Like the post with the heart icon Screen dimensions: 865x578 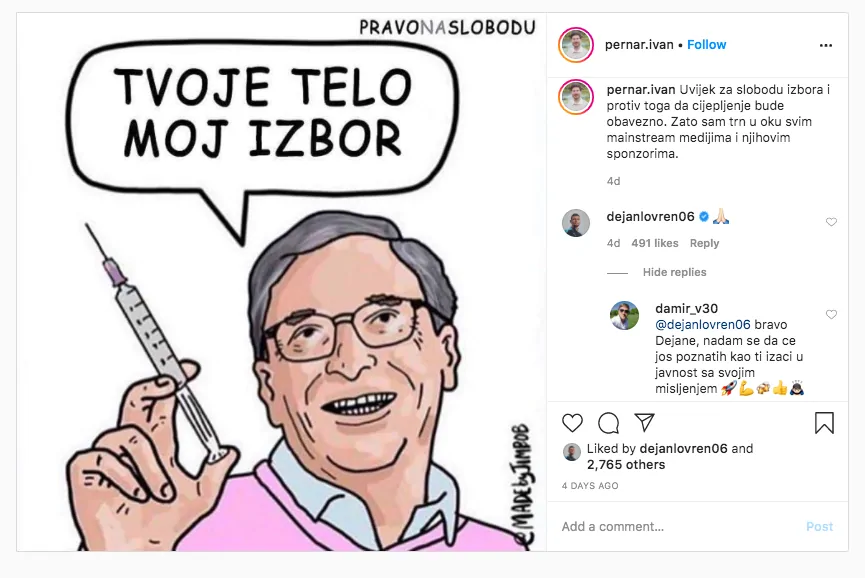tap(572, 423)
